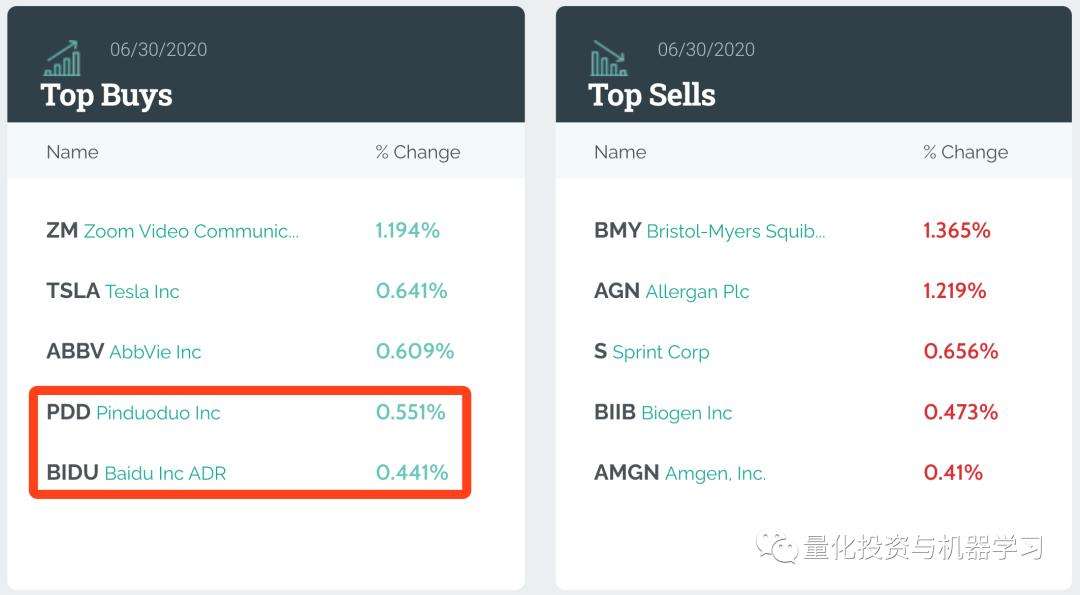Click the WeChat logo icon in watermark

[776, 547]
